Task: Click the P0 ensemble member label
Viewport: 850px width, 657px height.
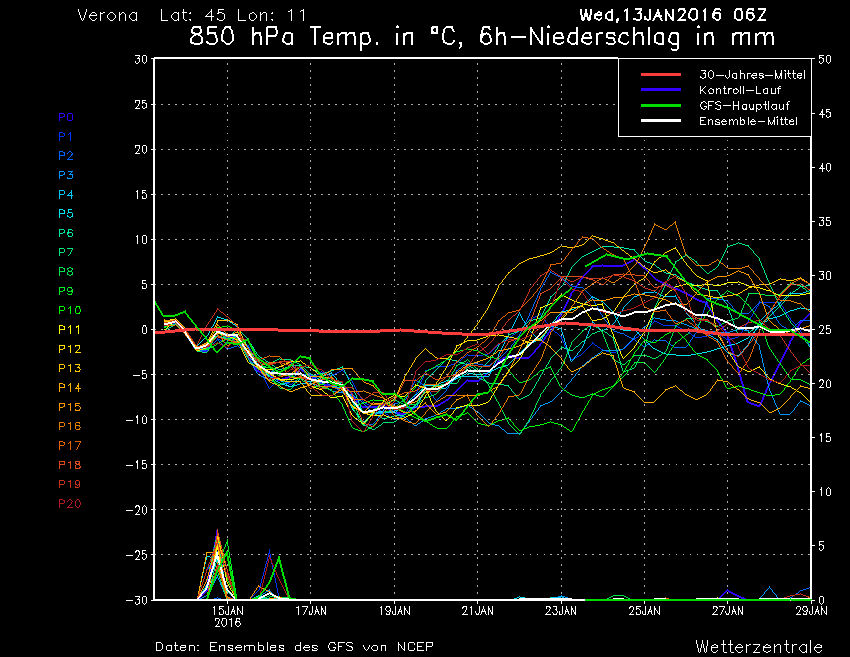Action: coord(66,117)
